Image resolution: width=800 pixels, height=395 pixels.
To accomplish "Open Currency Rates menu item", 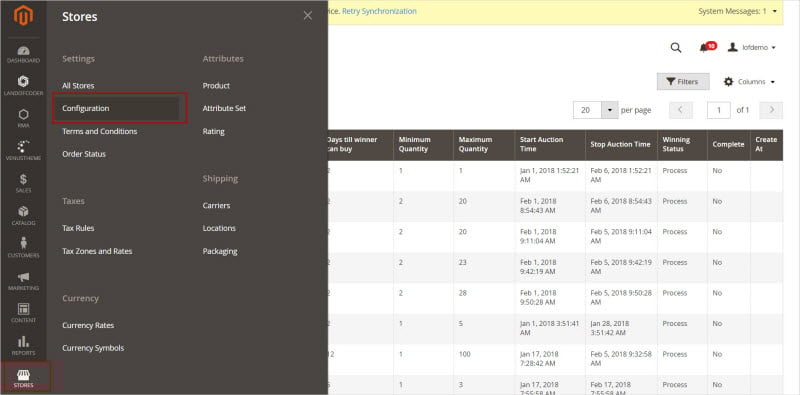I will [x=88, y=325].
